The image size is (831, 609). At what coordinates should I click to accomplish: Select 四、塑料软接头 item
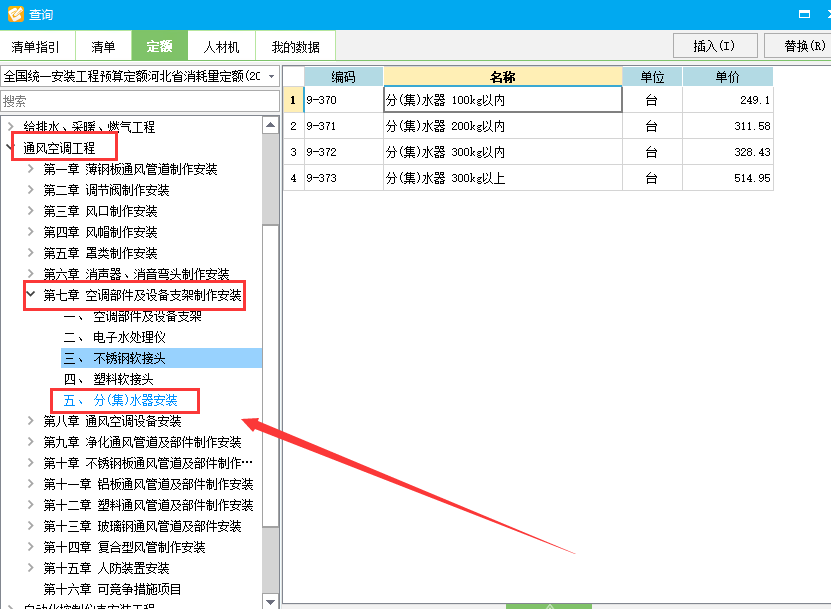109,379
